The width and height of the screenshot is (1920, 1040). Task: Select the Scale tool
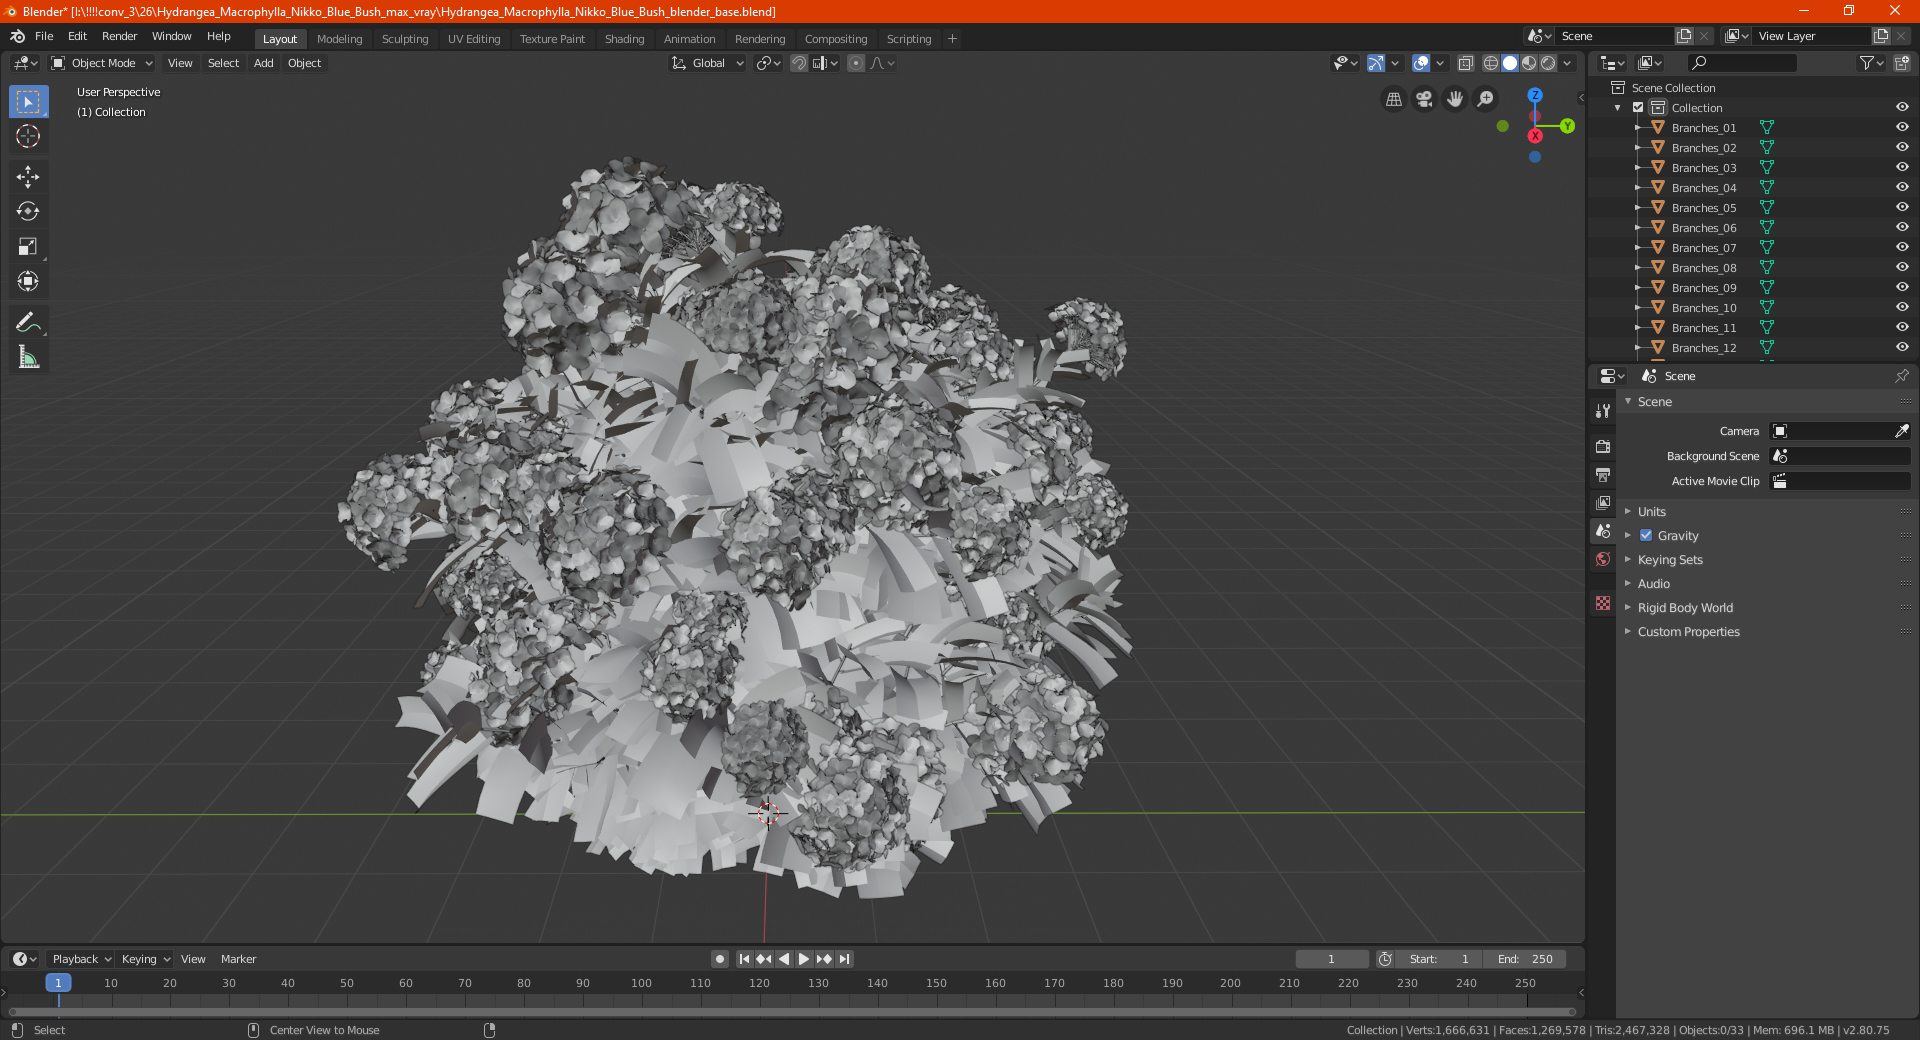[28, 247]
